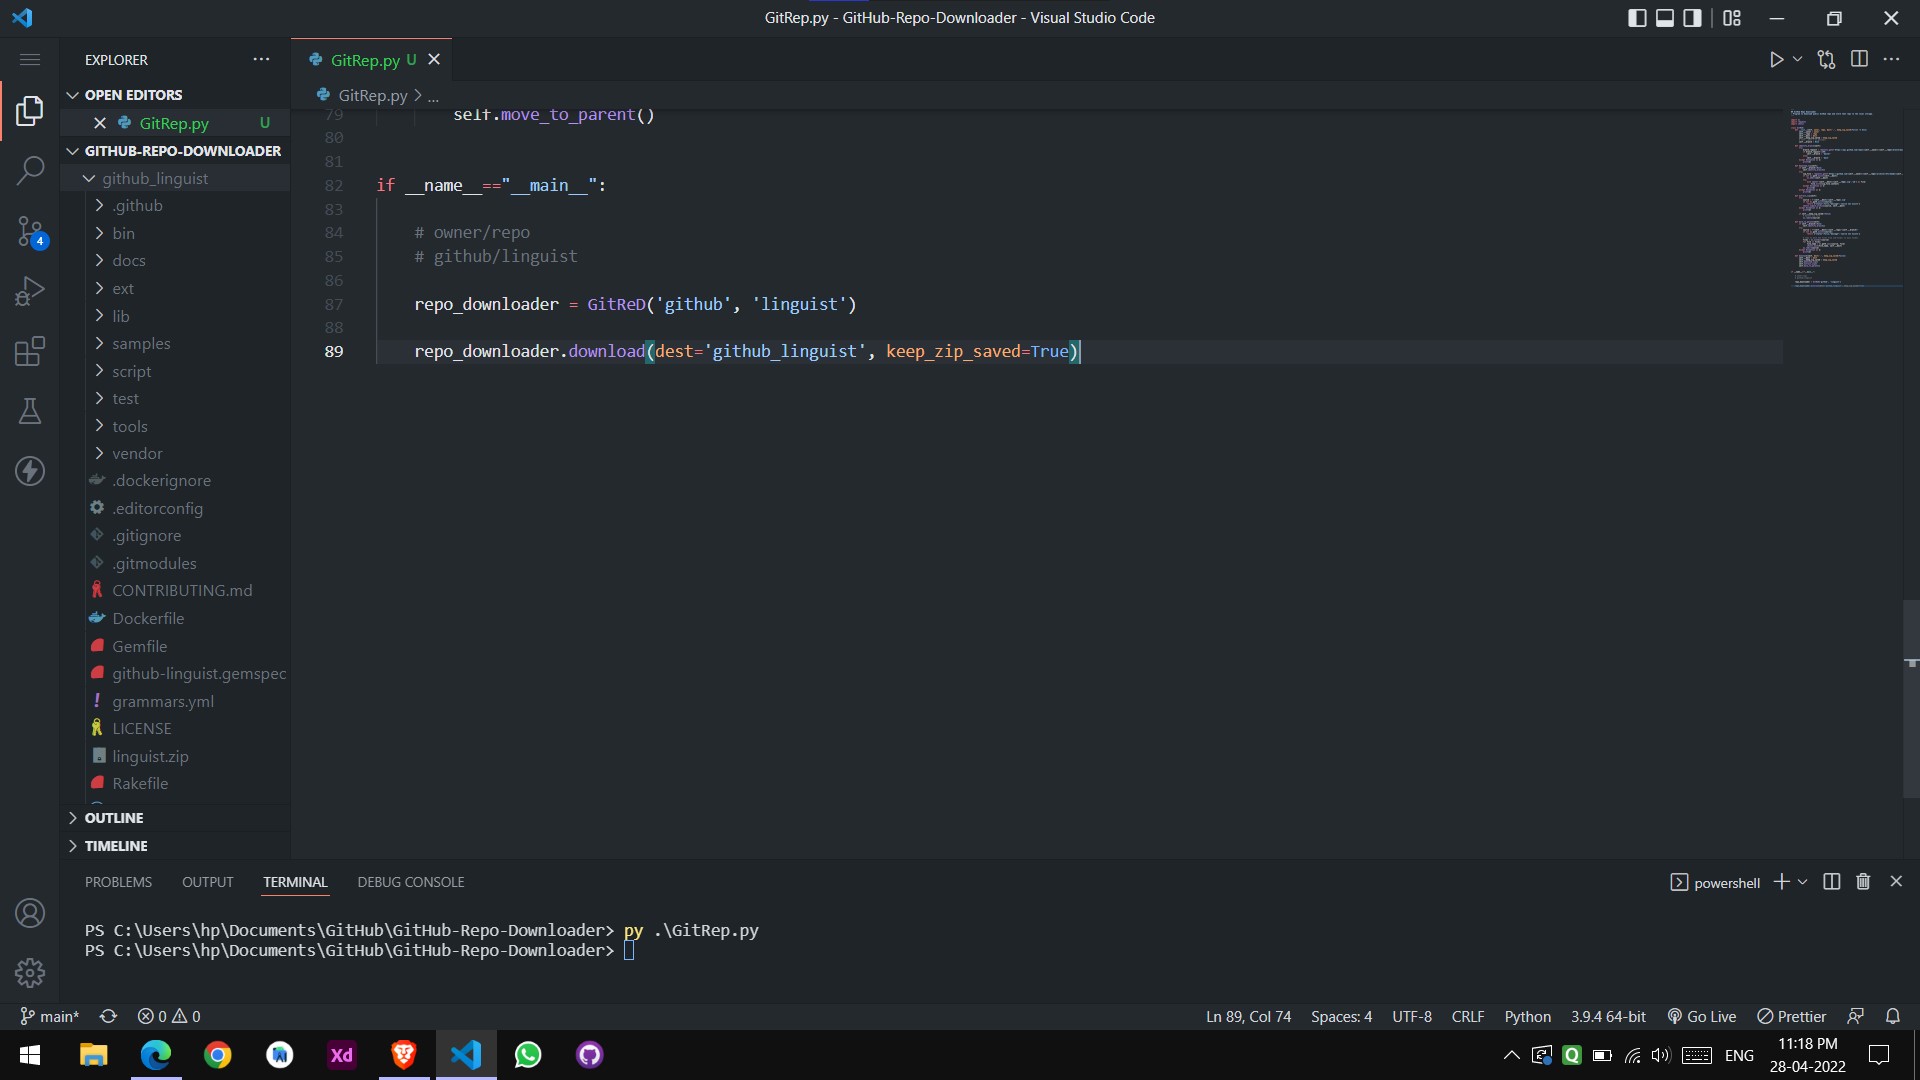
Task: Expand the .github folder
Action: click(x=175, y=206)
